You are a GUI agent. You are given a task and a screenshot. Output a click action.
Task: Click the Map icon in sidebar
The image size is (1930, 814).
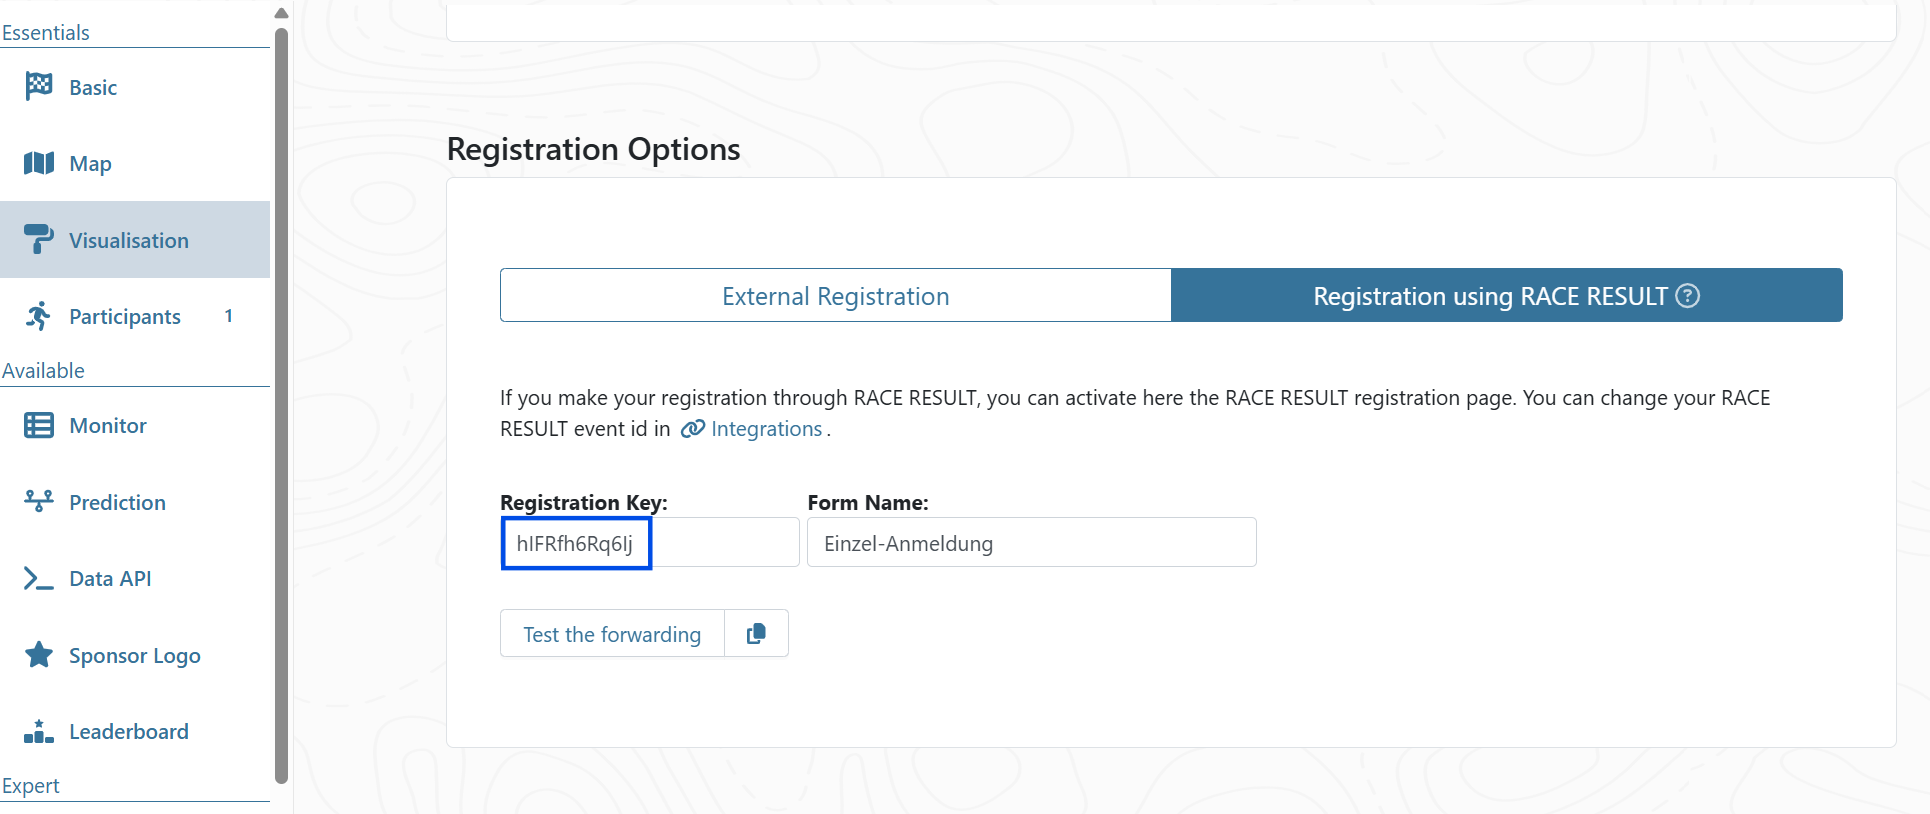[39, 163]
